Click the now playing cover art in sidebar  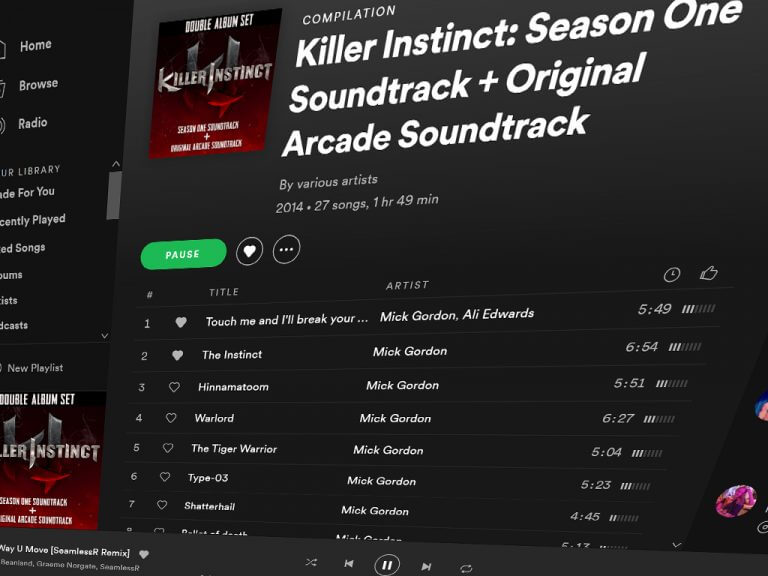(x=50, y=460)
